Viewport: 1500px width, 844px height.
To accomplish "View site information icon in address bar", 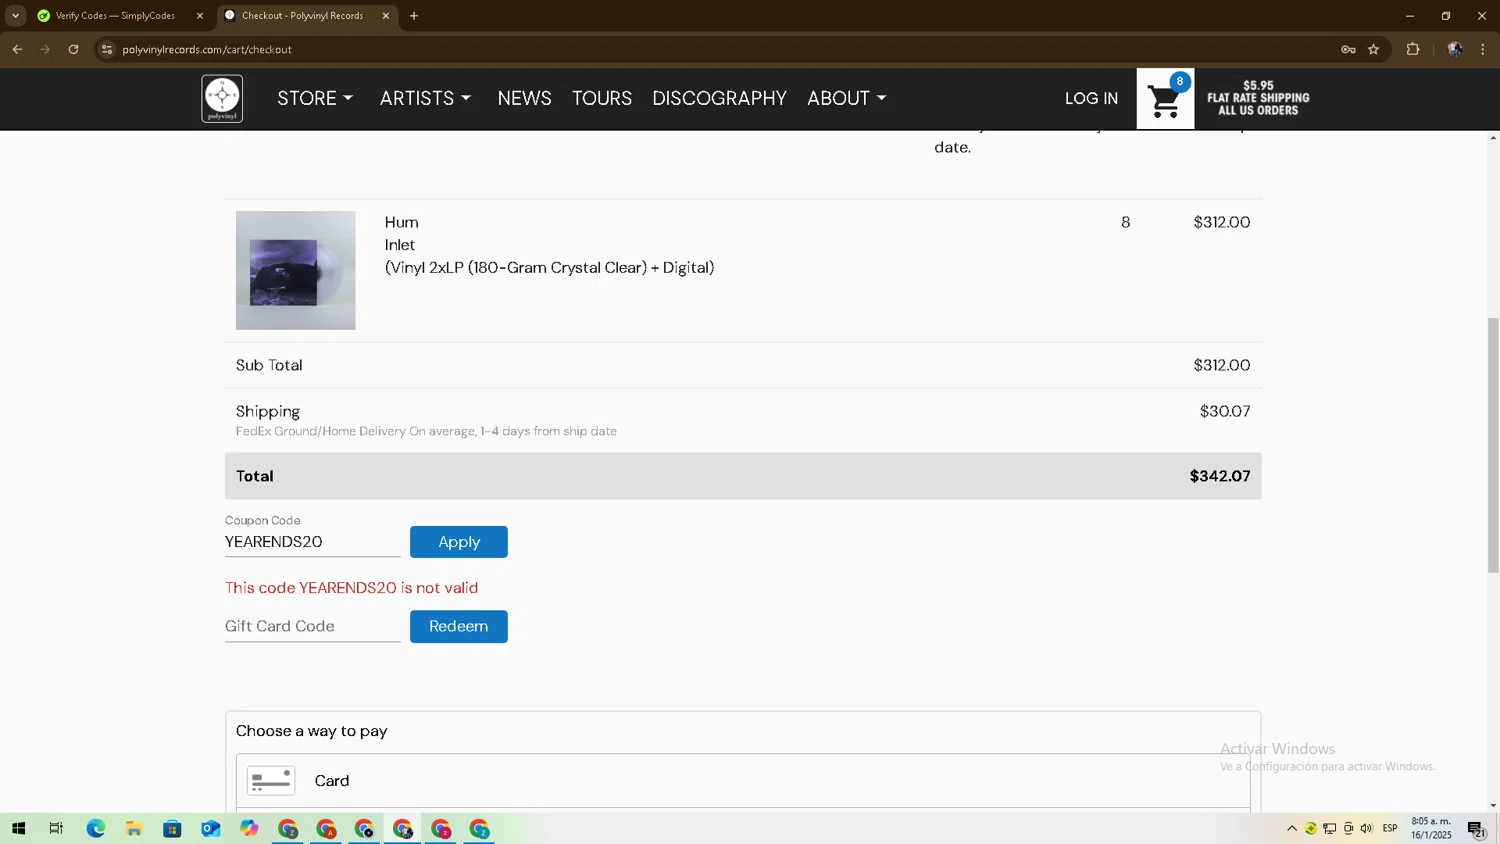I will coord(107,49).
